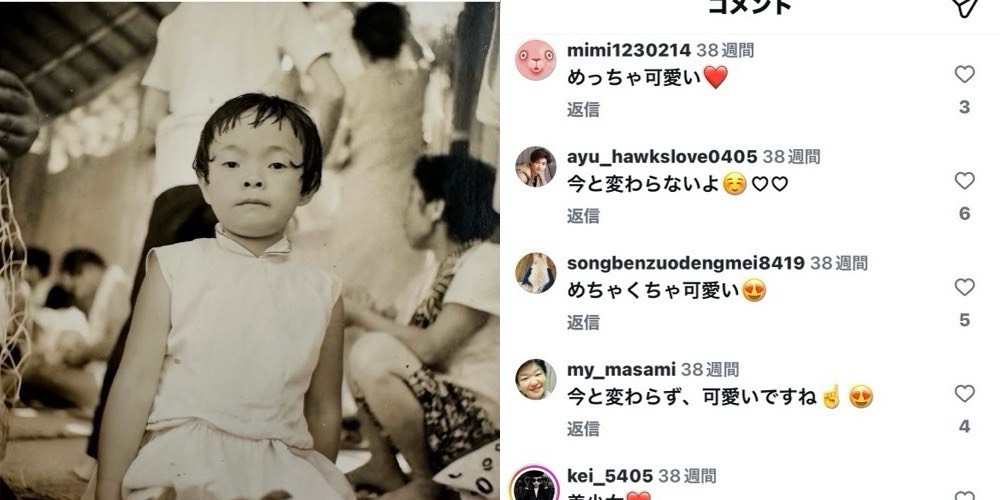Open username songbenzuodengmei8419 link
The width and height of the screenshot is (1000, 500).
(686, 263)
